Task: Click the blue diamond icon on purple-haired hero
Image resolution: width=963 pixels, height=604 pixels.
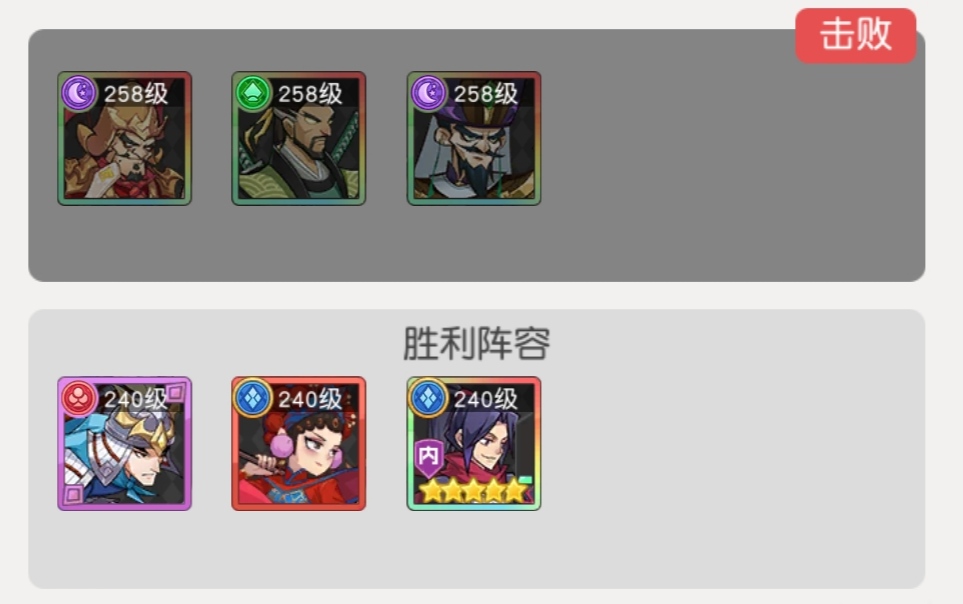Action: coord(428,398)
